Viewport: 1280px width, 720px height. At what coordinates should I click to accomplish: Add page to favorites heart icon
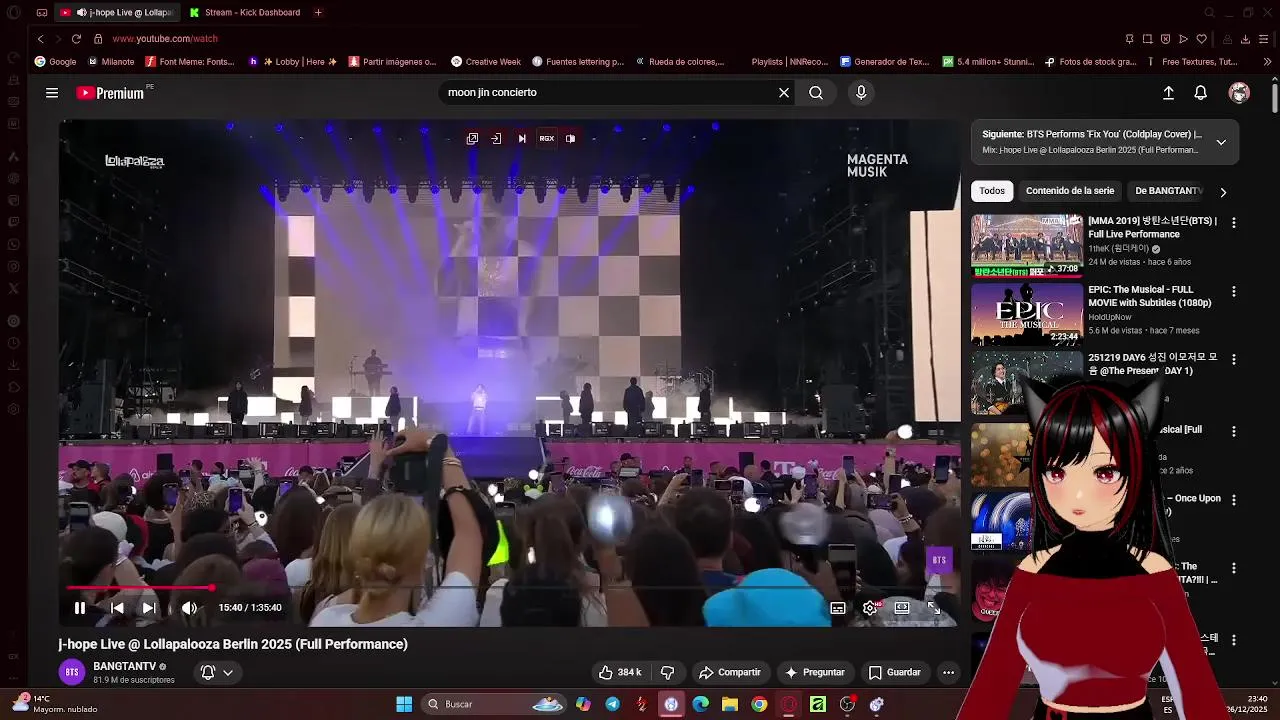1201,39
